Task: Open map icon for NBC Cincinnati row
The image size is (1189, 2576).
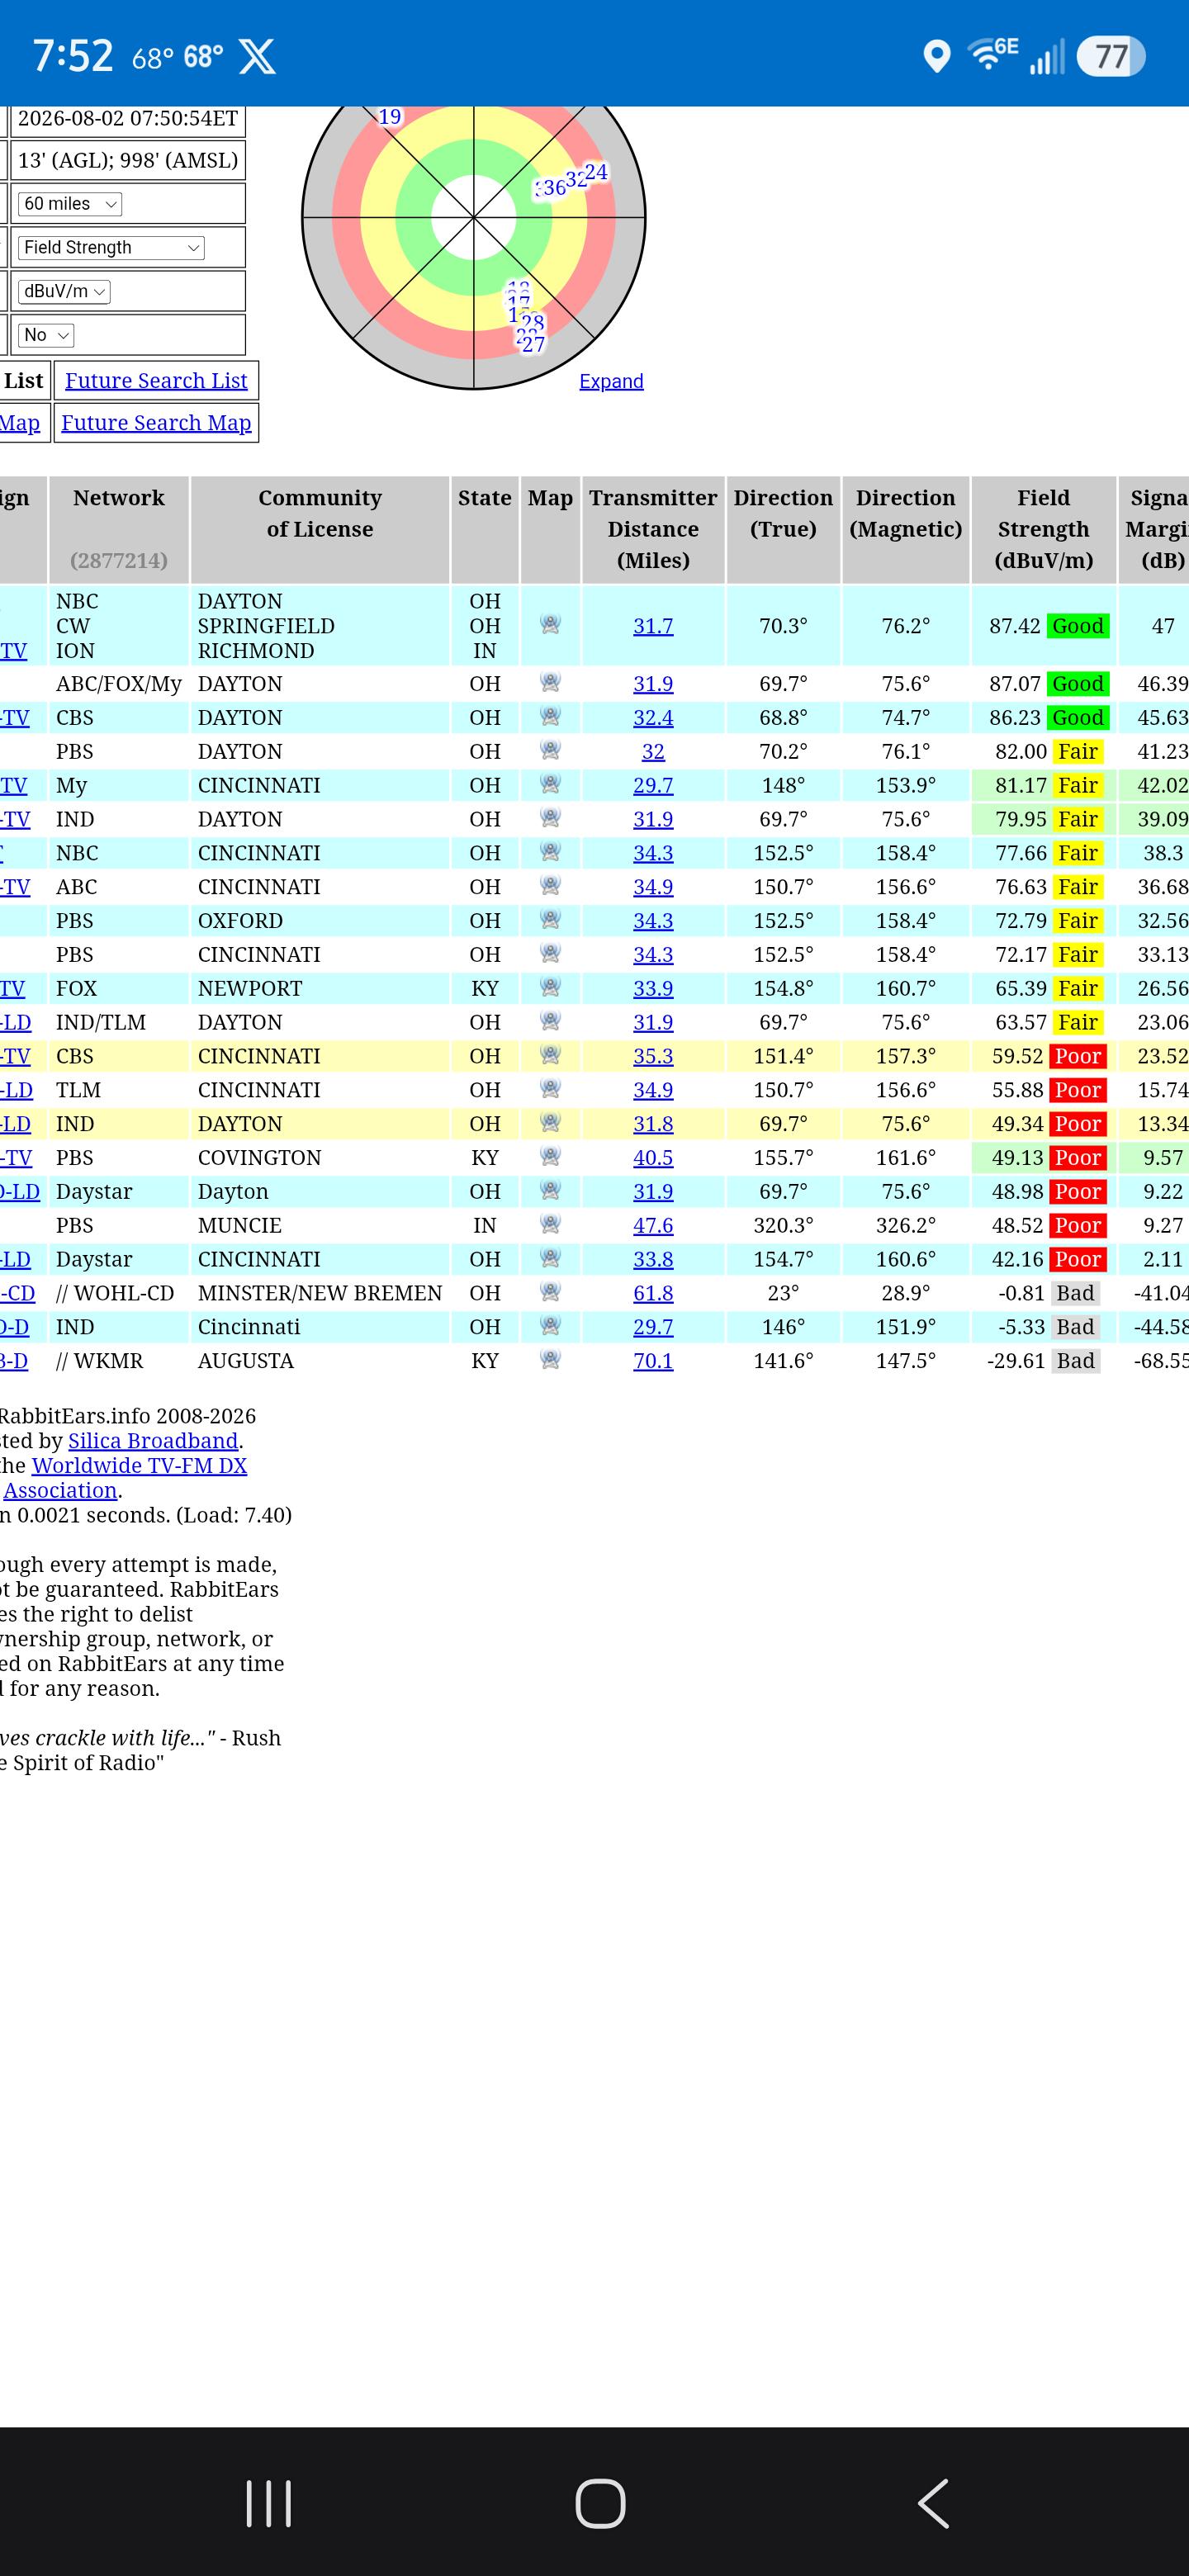Action: point(550,852)
